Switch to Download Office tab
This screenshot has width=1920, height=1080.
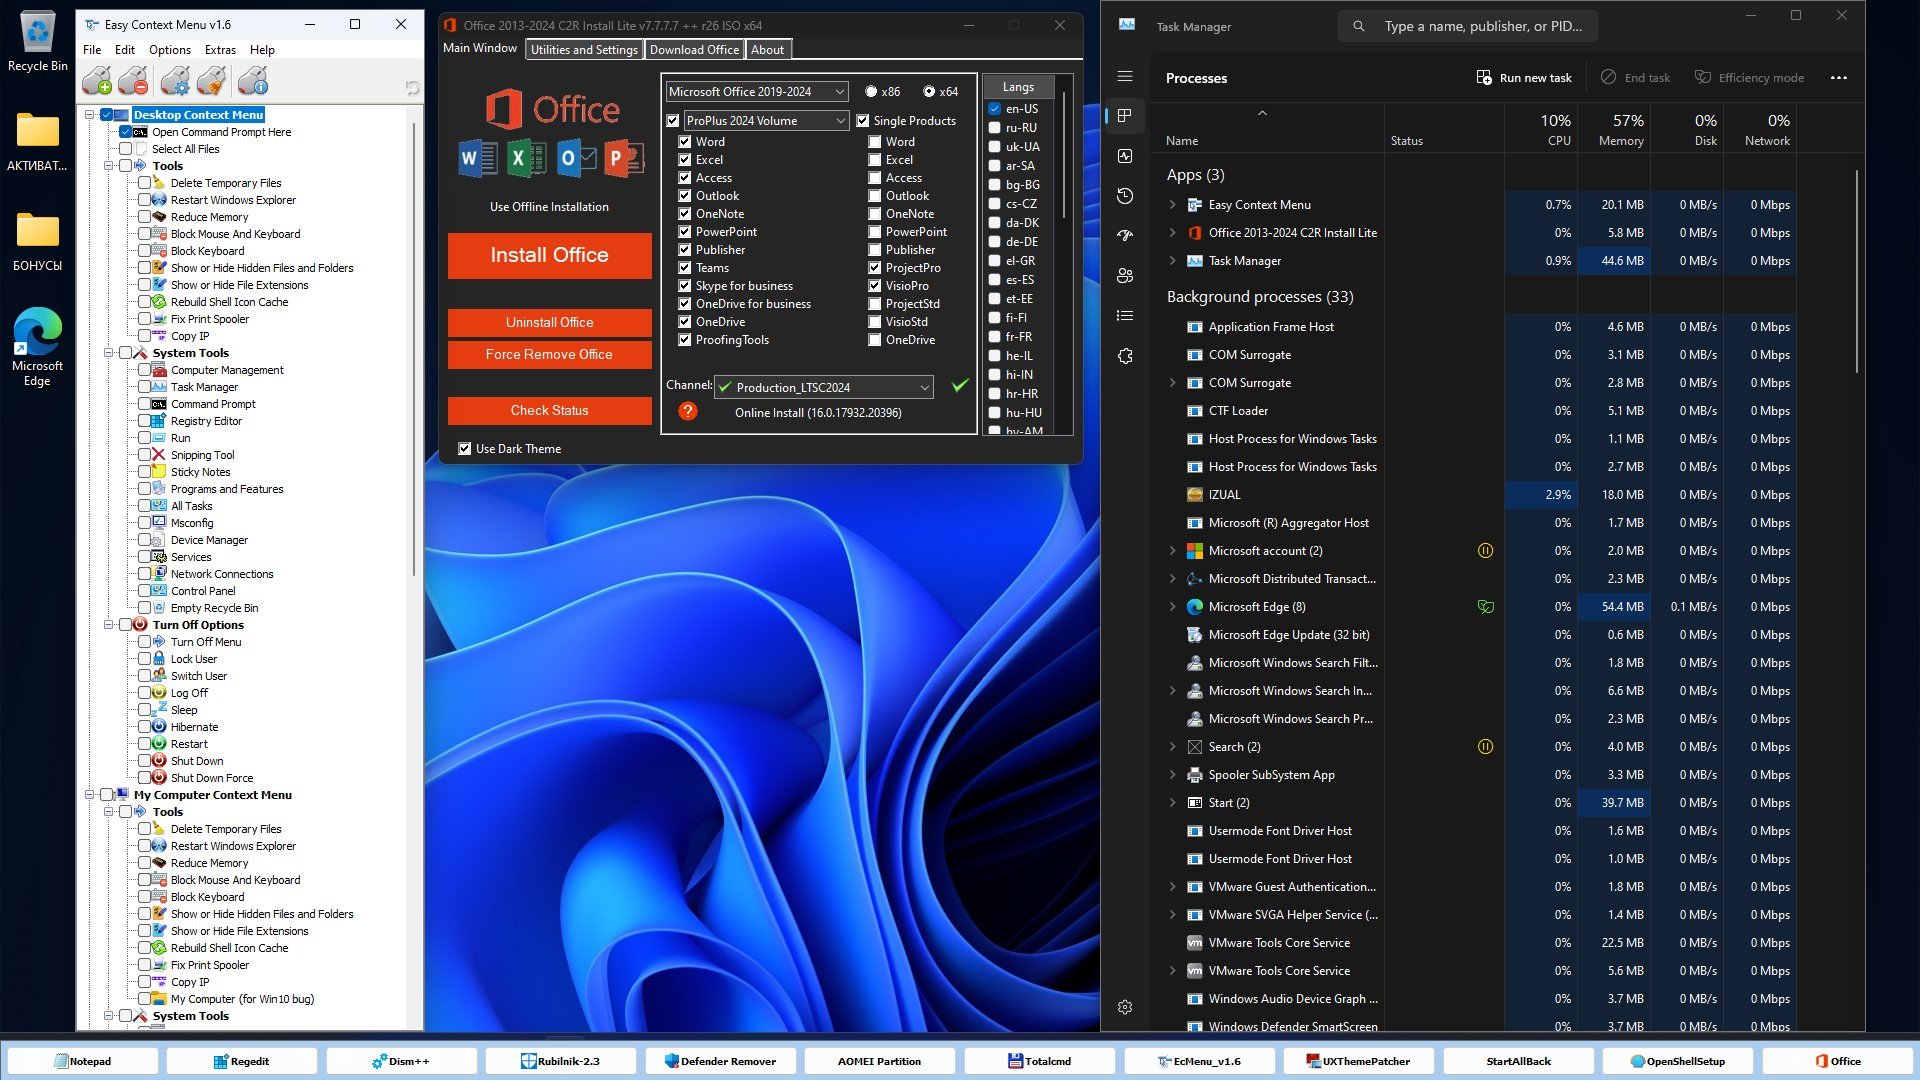pyautogui.click(x=694, y=50)
